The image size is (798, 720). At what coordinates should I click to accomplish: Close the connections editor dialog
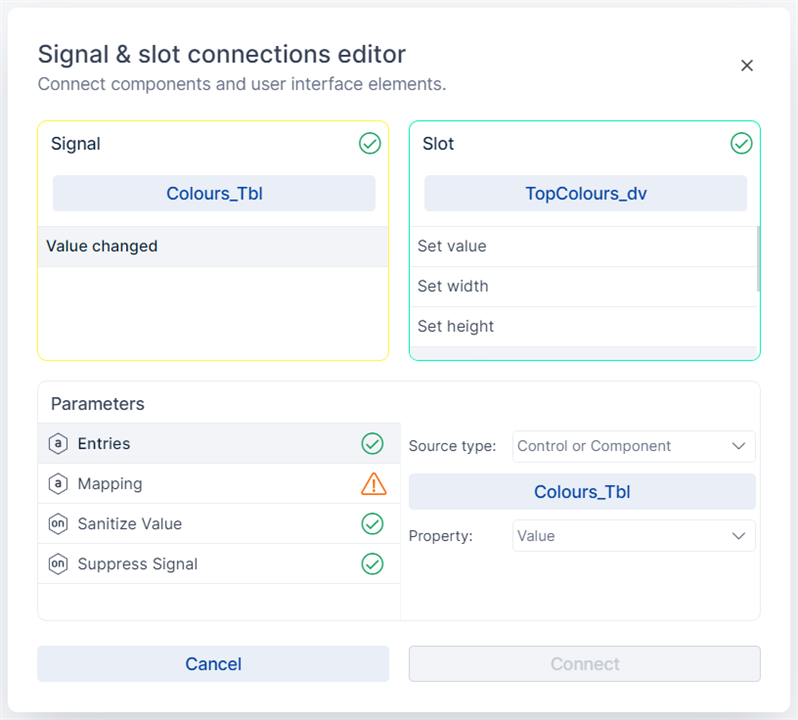point(746,66)
